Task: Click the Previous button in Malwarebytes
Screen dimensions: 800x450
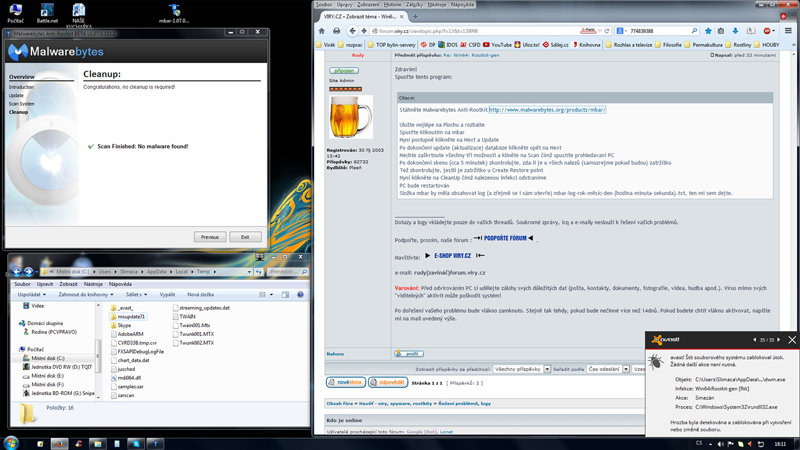Action: [x=209, y=237]
